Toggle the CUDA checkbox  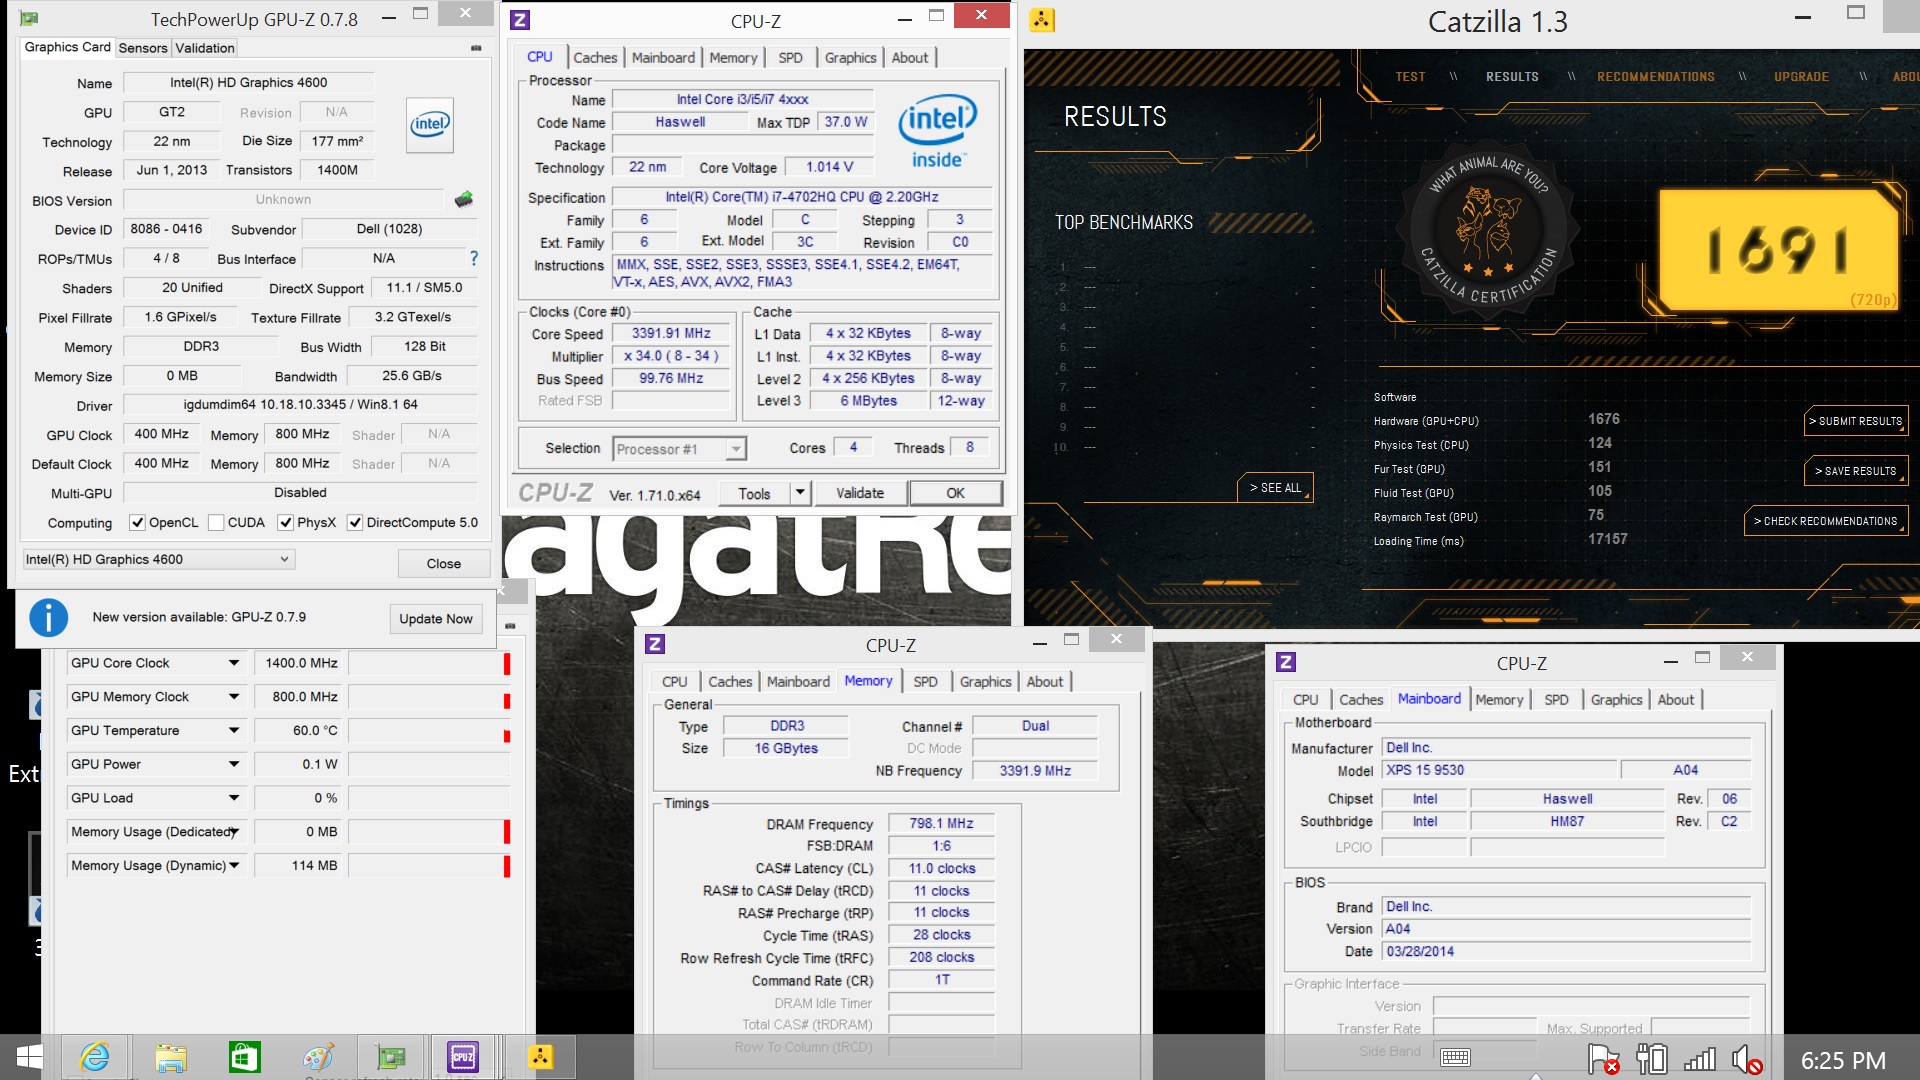[216, 523]
